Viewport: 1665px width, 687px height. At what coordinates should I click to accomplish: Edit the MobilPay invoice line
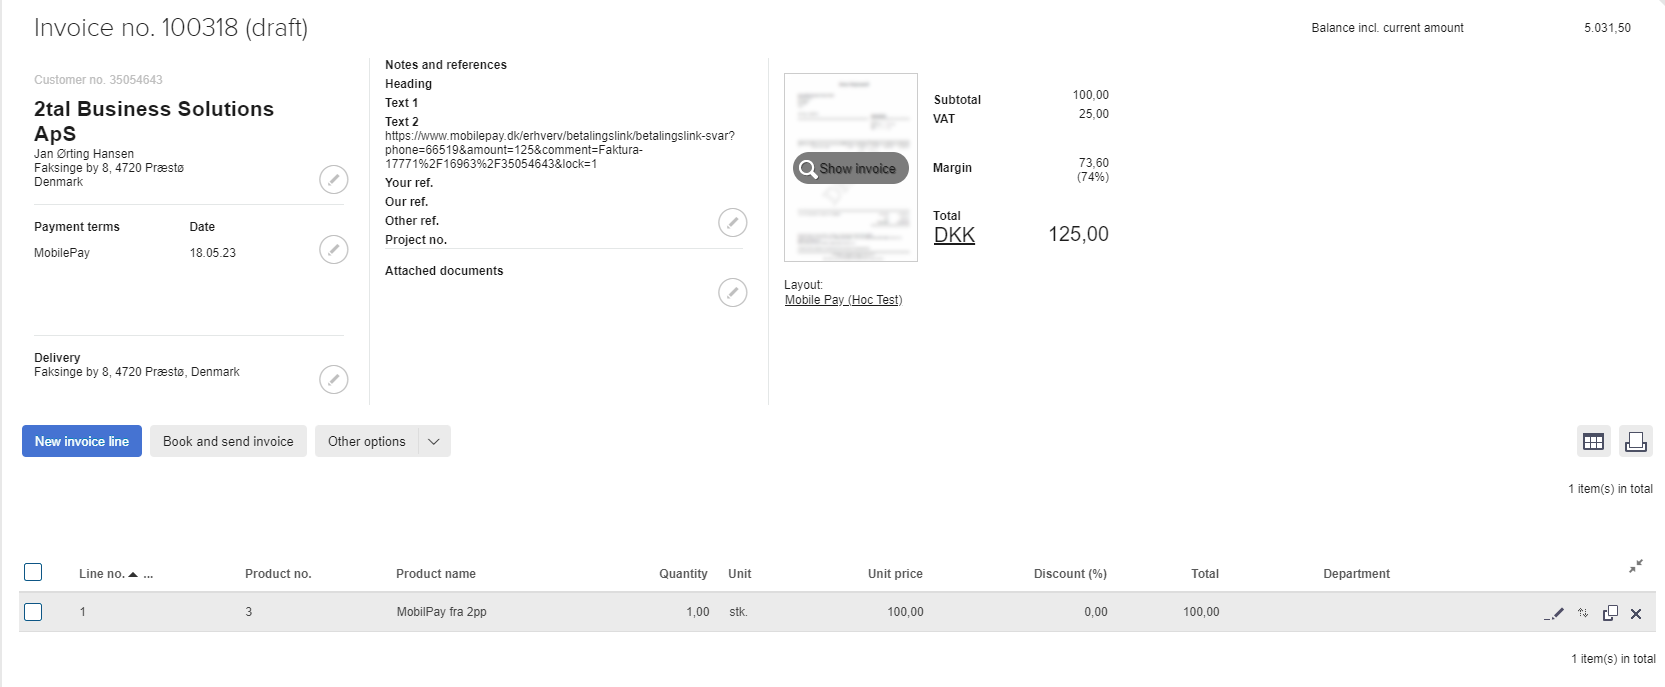pos(1554,613)
